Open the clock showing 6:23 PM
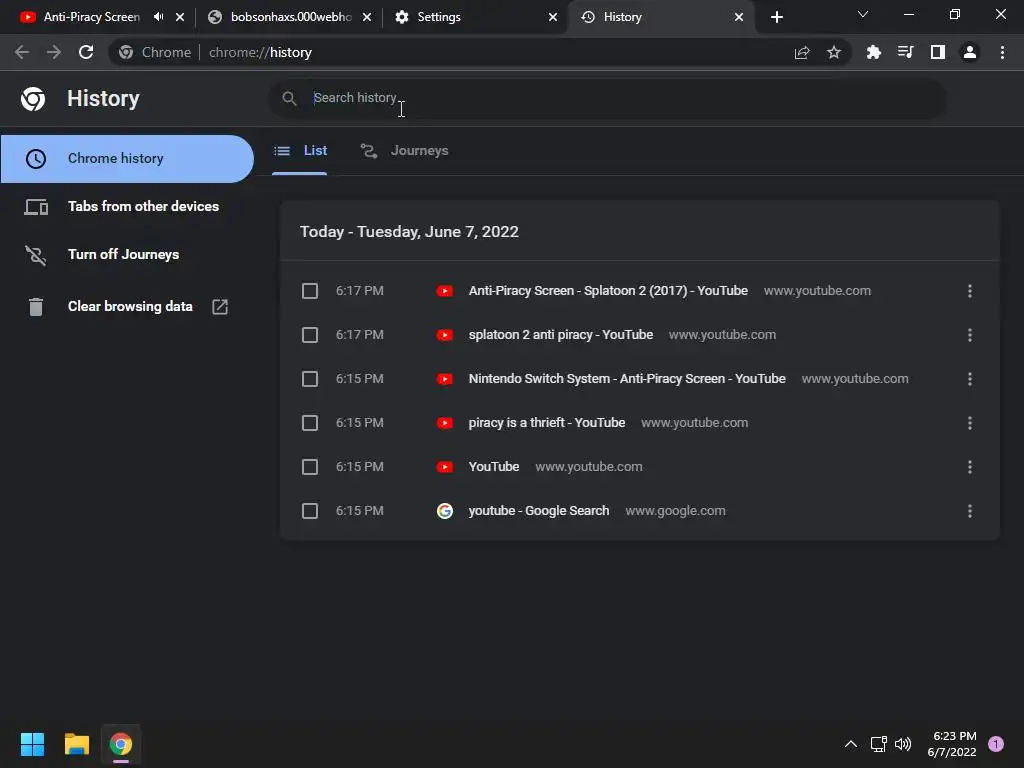The height and width of the screenshot is (768, 1024). pyautogui.click(x=952, y=744)
